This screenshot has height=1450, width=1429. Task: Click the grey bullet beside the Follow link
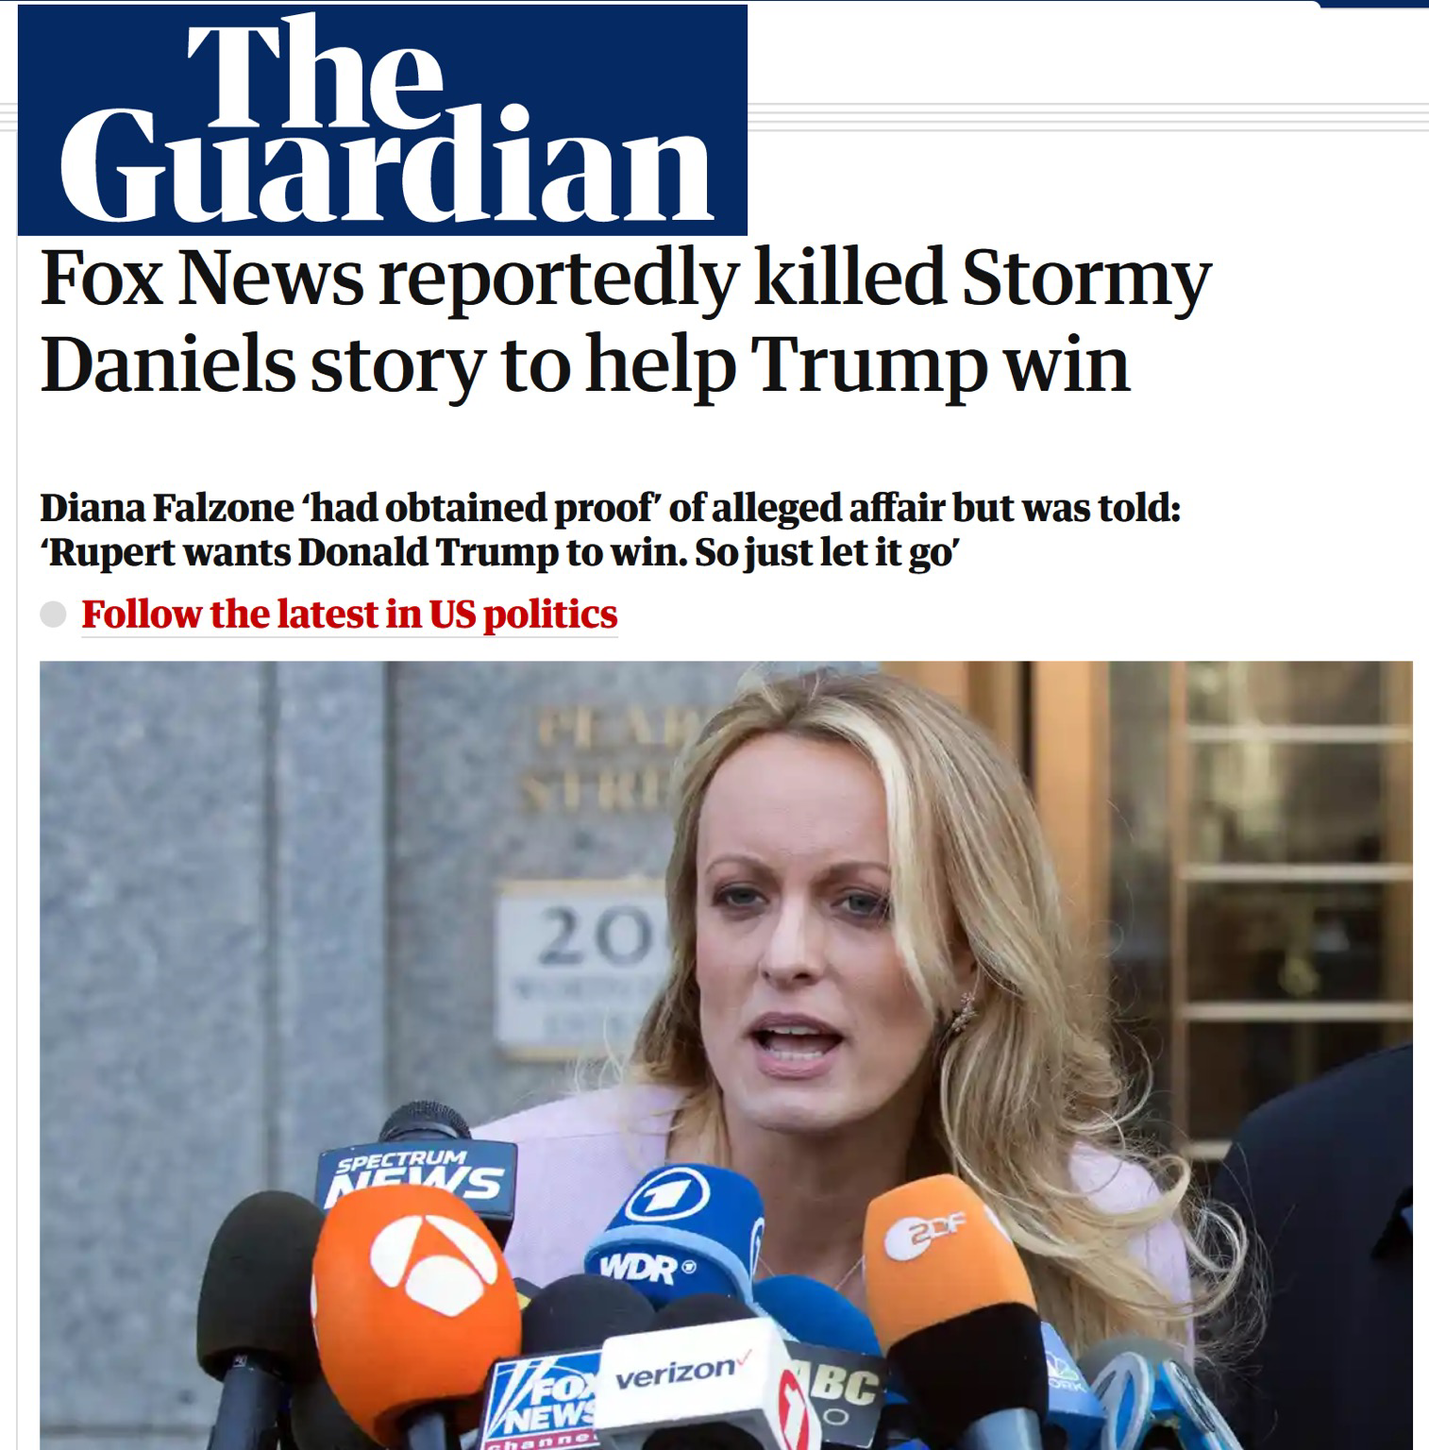tap(53, 614)
